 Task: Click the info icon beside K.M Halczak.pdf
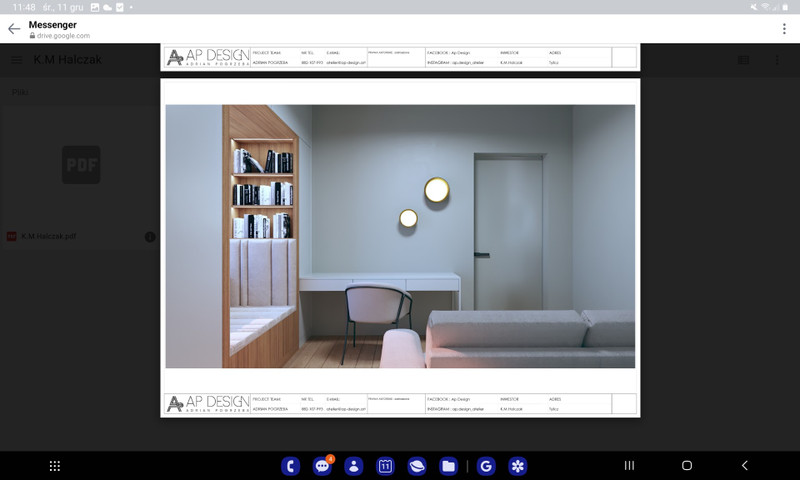pyautogui.click(x=150, y=237)
